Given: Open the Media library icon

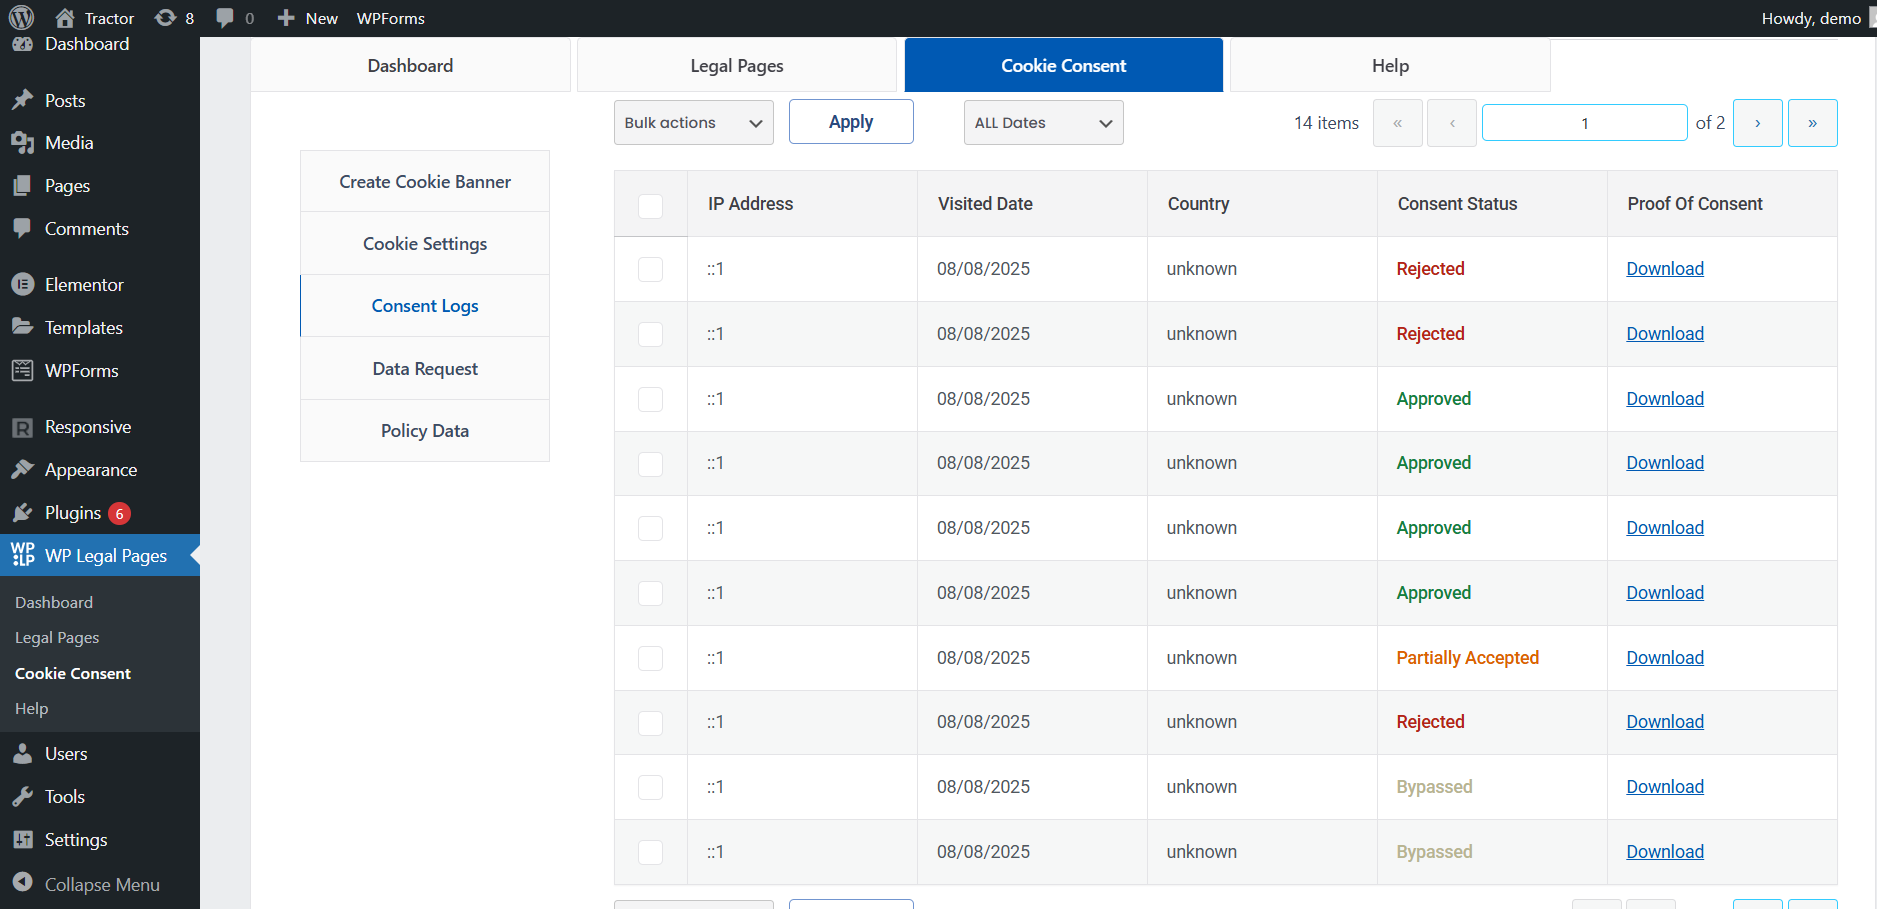Looking at the screenshot, I should coord(22,143).
